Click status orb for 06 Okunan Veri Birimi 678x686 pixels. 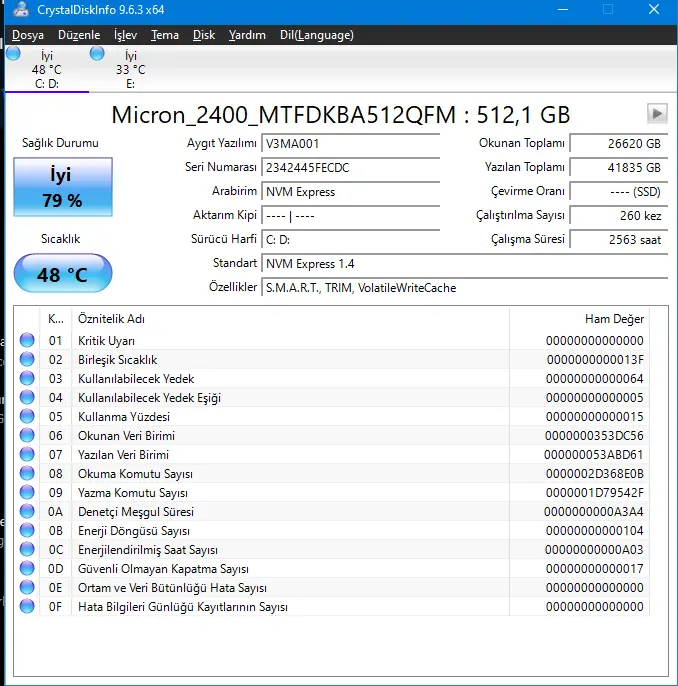27,435
